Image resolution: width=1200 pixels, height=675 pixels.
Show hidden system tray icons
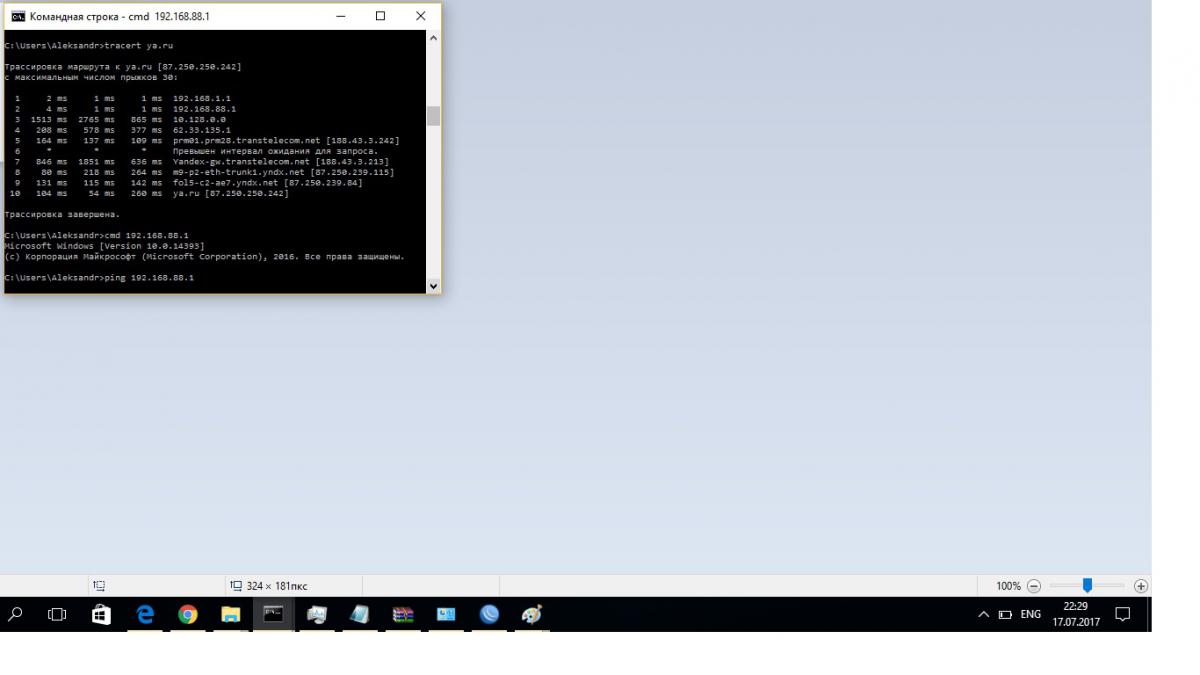[984, 615]
